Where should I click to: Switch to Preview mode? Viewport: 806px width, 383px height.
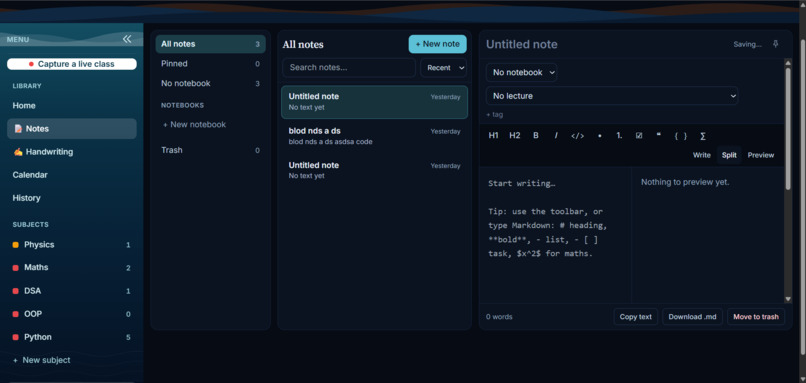pos(761,155)
